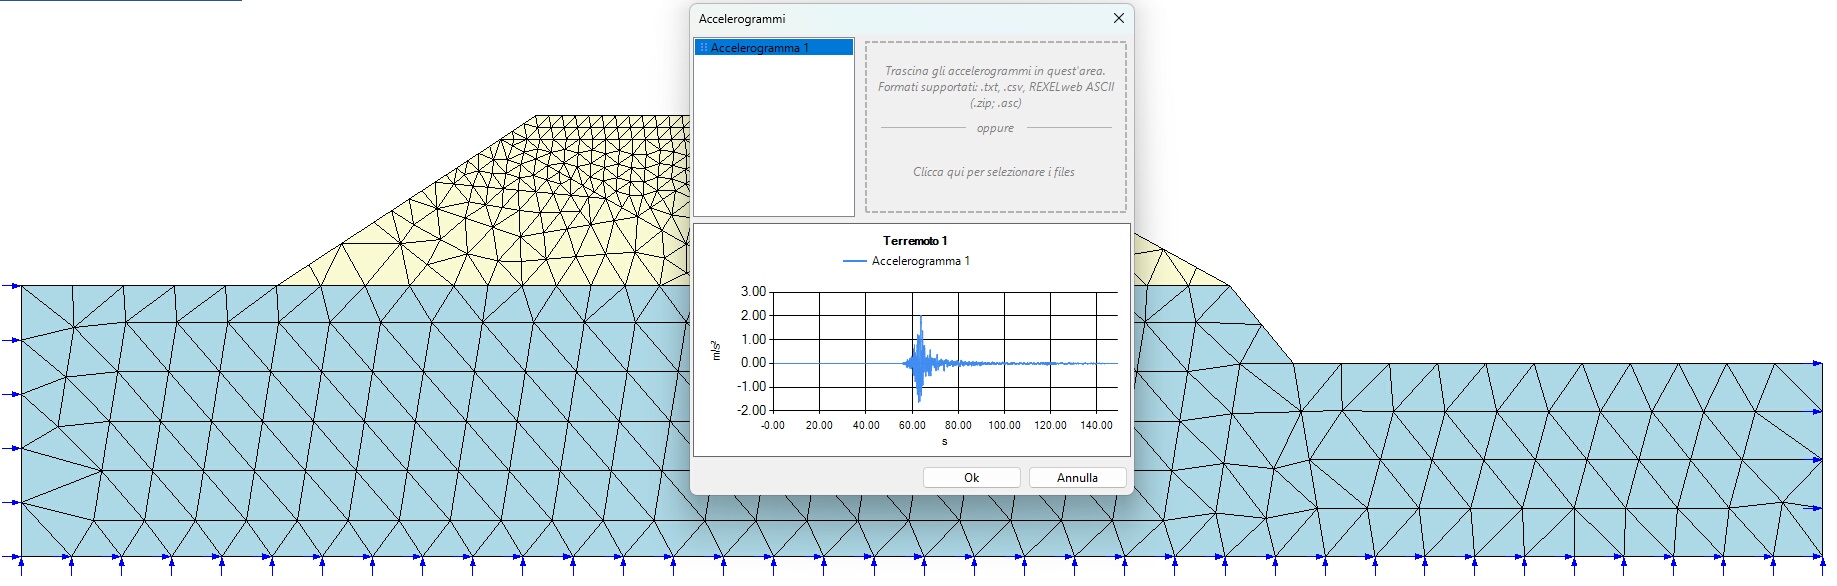Click the Terremoto 1 chart title

pyautogui.click(x=915, y=241)
